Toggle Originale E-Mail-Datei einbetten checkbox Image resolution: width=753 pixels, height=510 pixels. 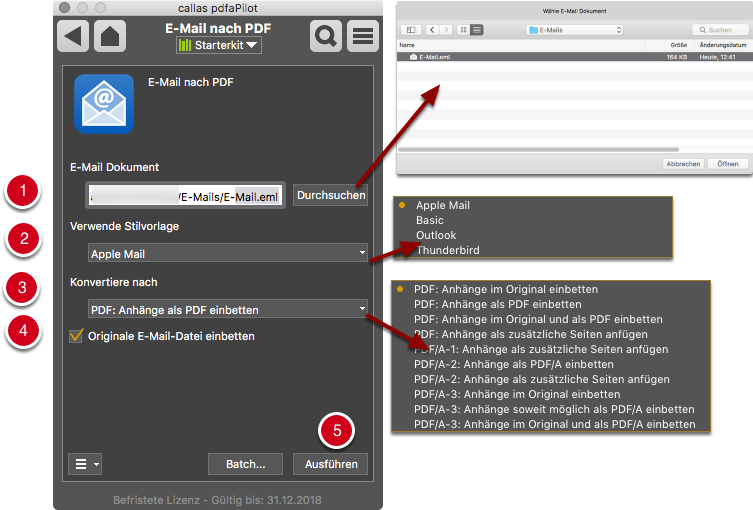76,335
